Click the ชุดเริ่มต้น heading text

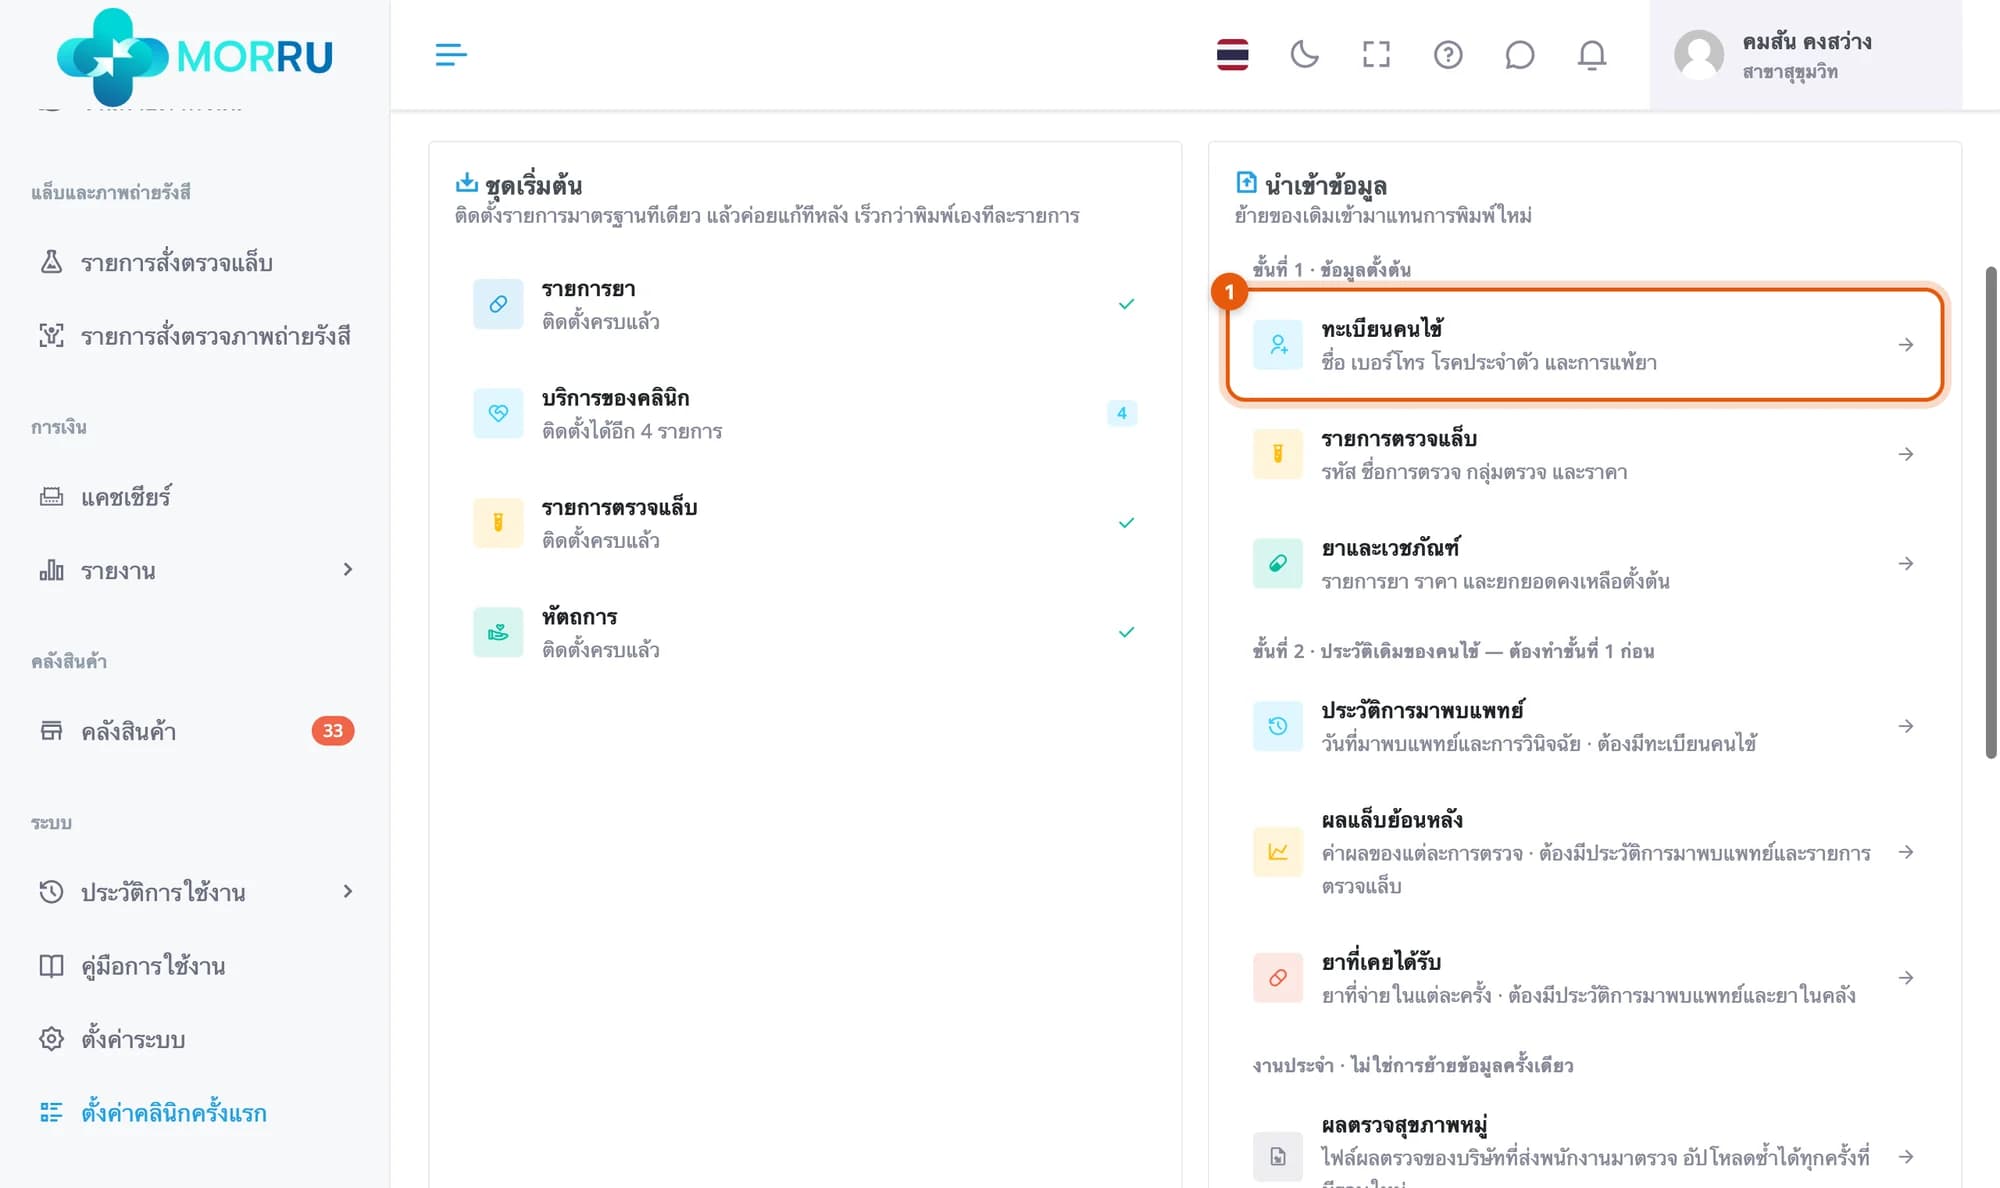tap(533, 185)
